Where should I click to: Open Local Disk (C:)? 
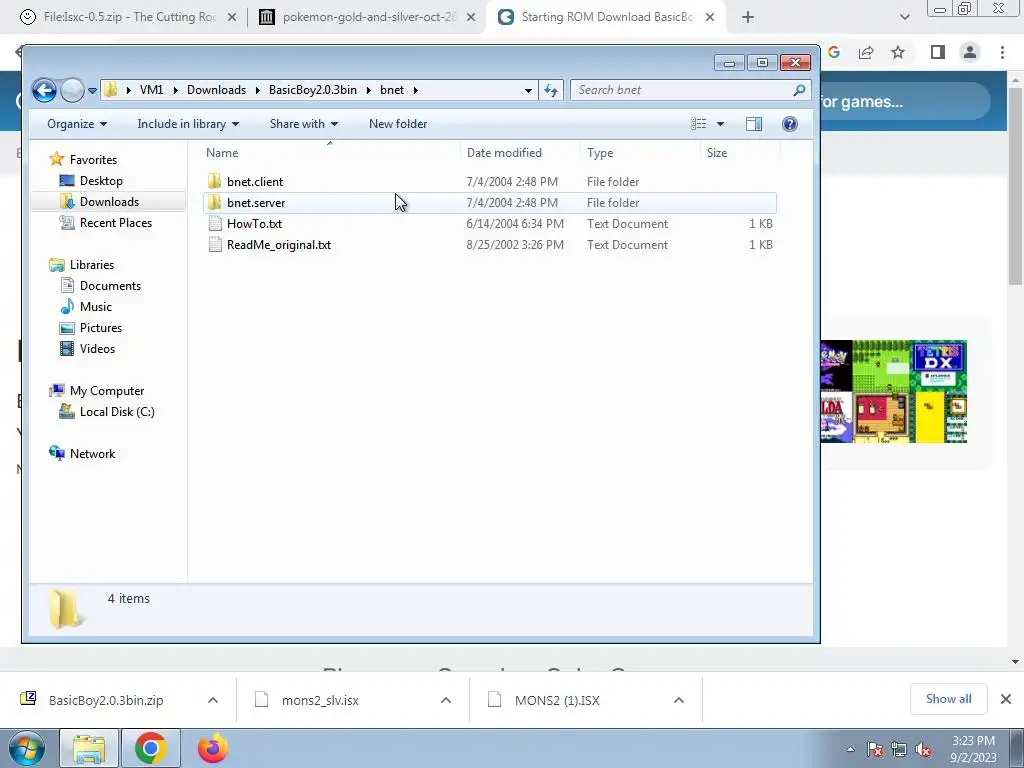click(x=117, y=411)
